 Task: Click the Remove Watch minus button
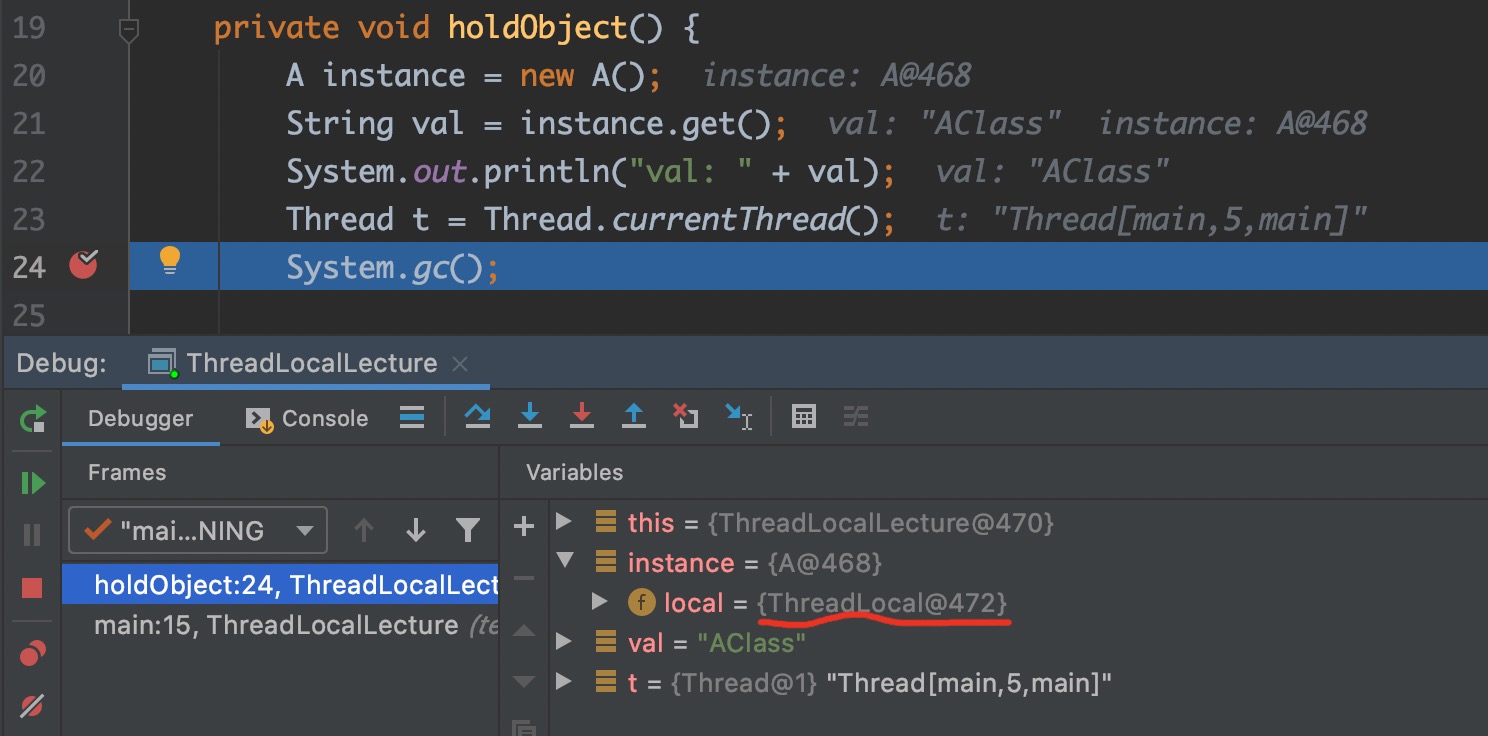click(524, 578)
